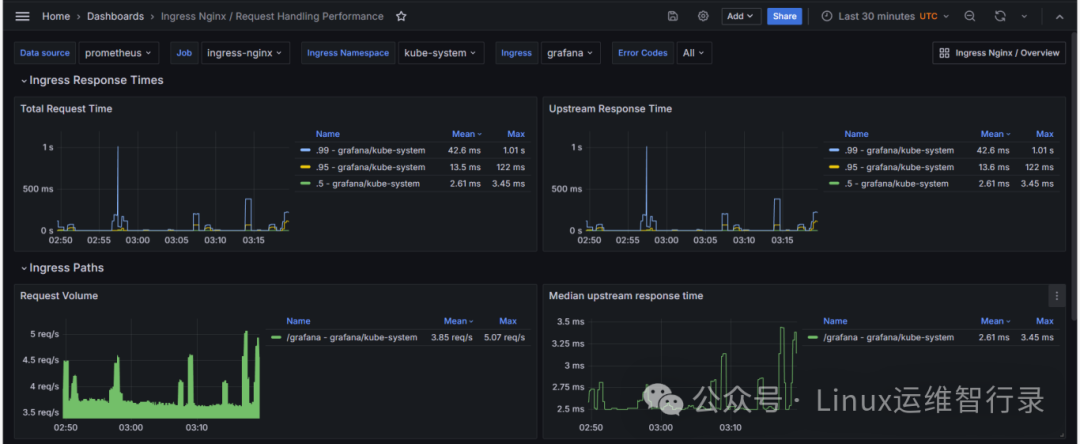Open the Median upstream response time panel menu

point(1057,296)
